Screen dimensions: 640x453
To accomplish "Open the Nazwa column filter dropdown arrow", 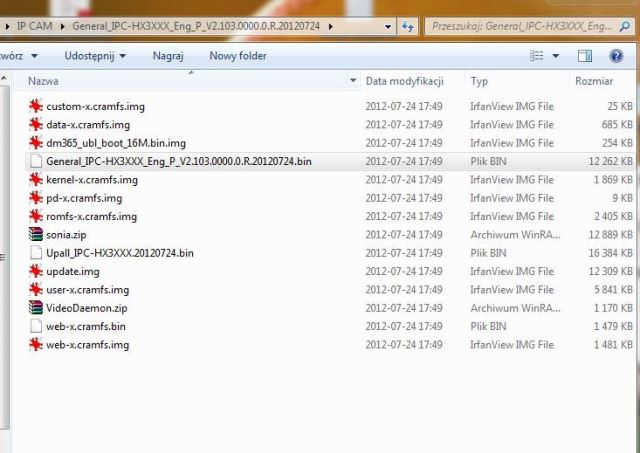I will point(353,80).
